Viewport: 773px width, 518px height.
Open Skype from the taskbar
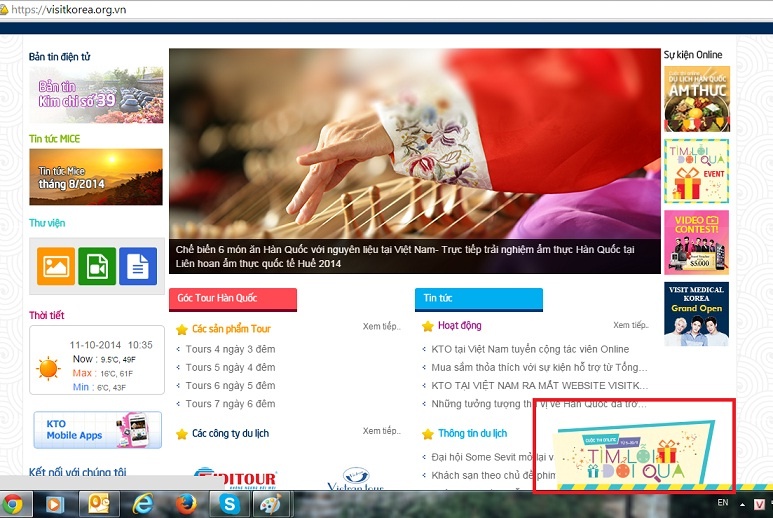230,504
